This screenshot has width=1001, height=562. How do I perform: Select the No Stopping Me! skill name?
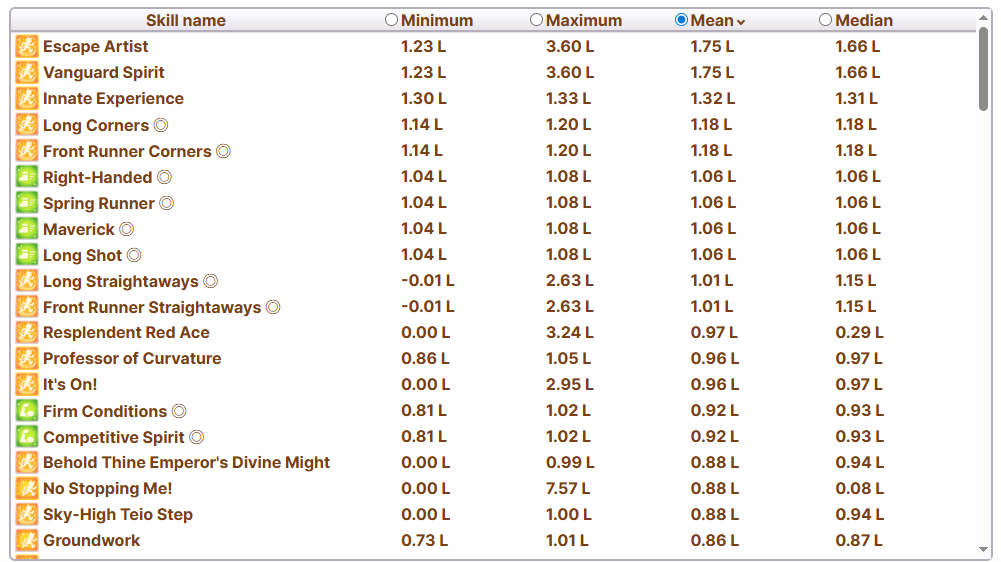click(108, 489)
